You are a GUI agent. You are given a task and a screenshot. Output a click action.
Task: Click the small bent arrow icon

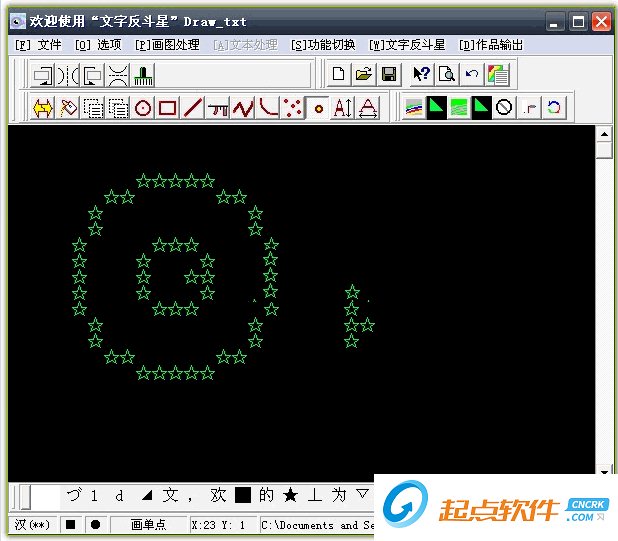[529, 108]
